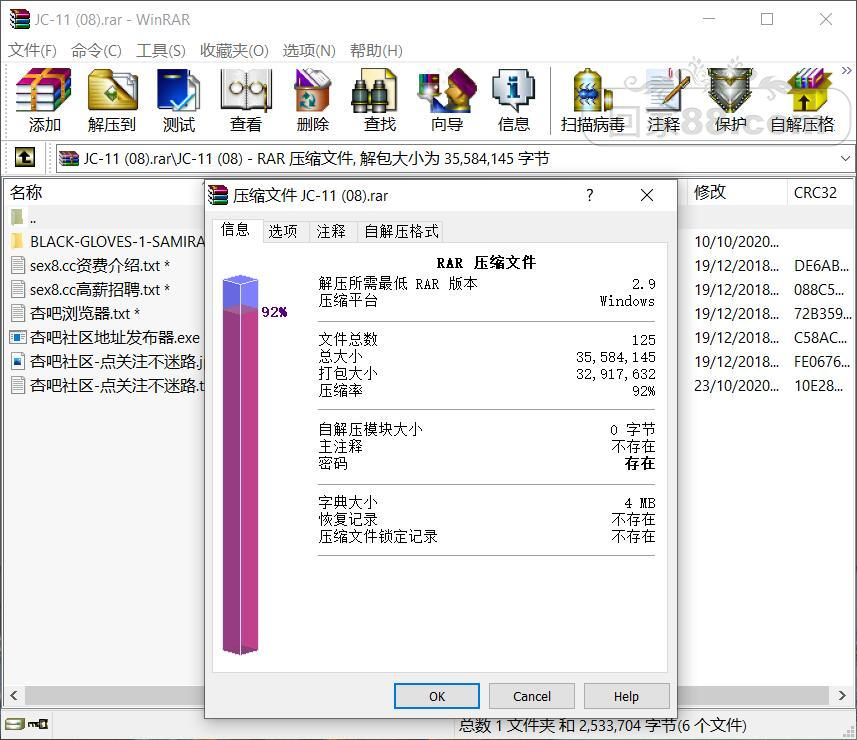This screenshot has height=740, width=857.
Task: Maximize the WinRAR window
Action: (767, 19)
